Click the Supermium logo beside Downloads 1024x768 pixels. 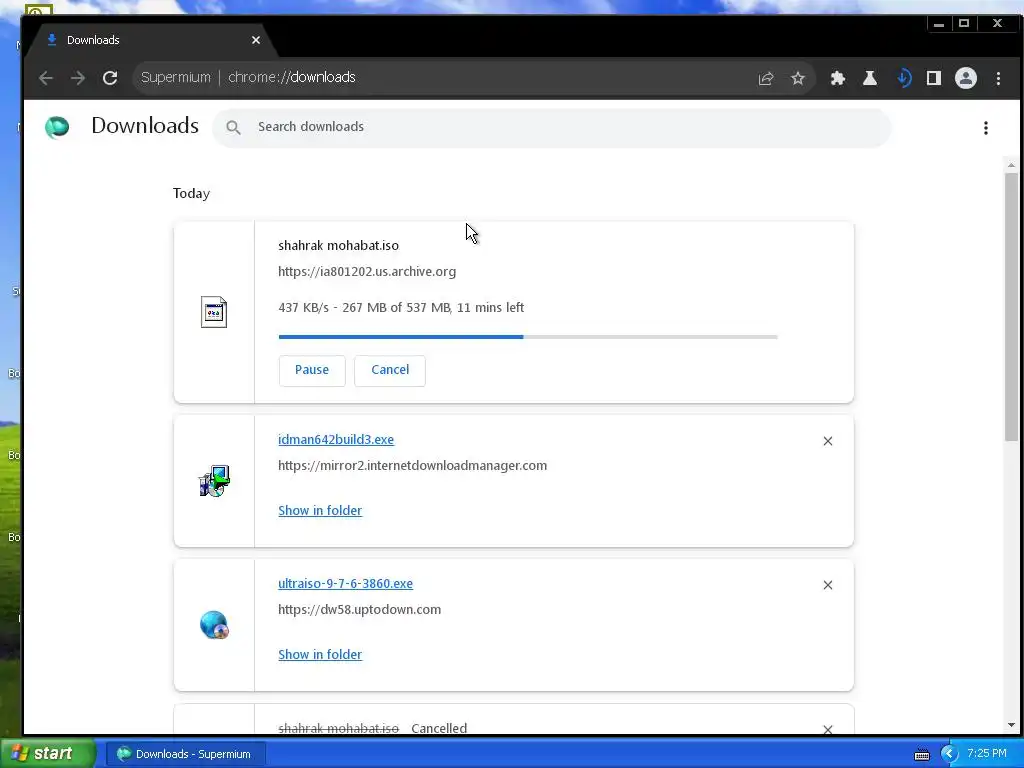pos(57,127)
